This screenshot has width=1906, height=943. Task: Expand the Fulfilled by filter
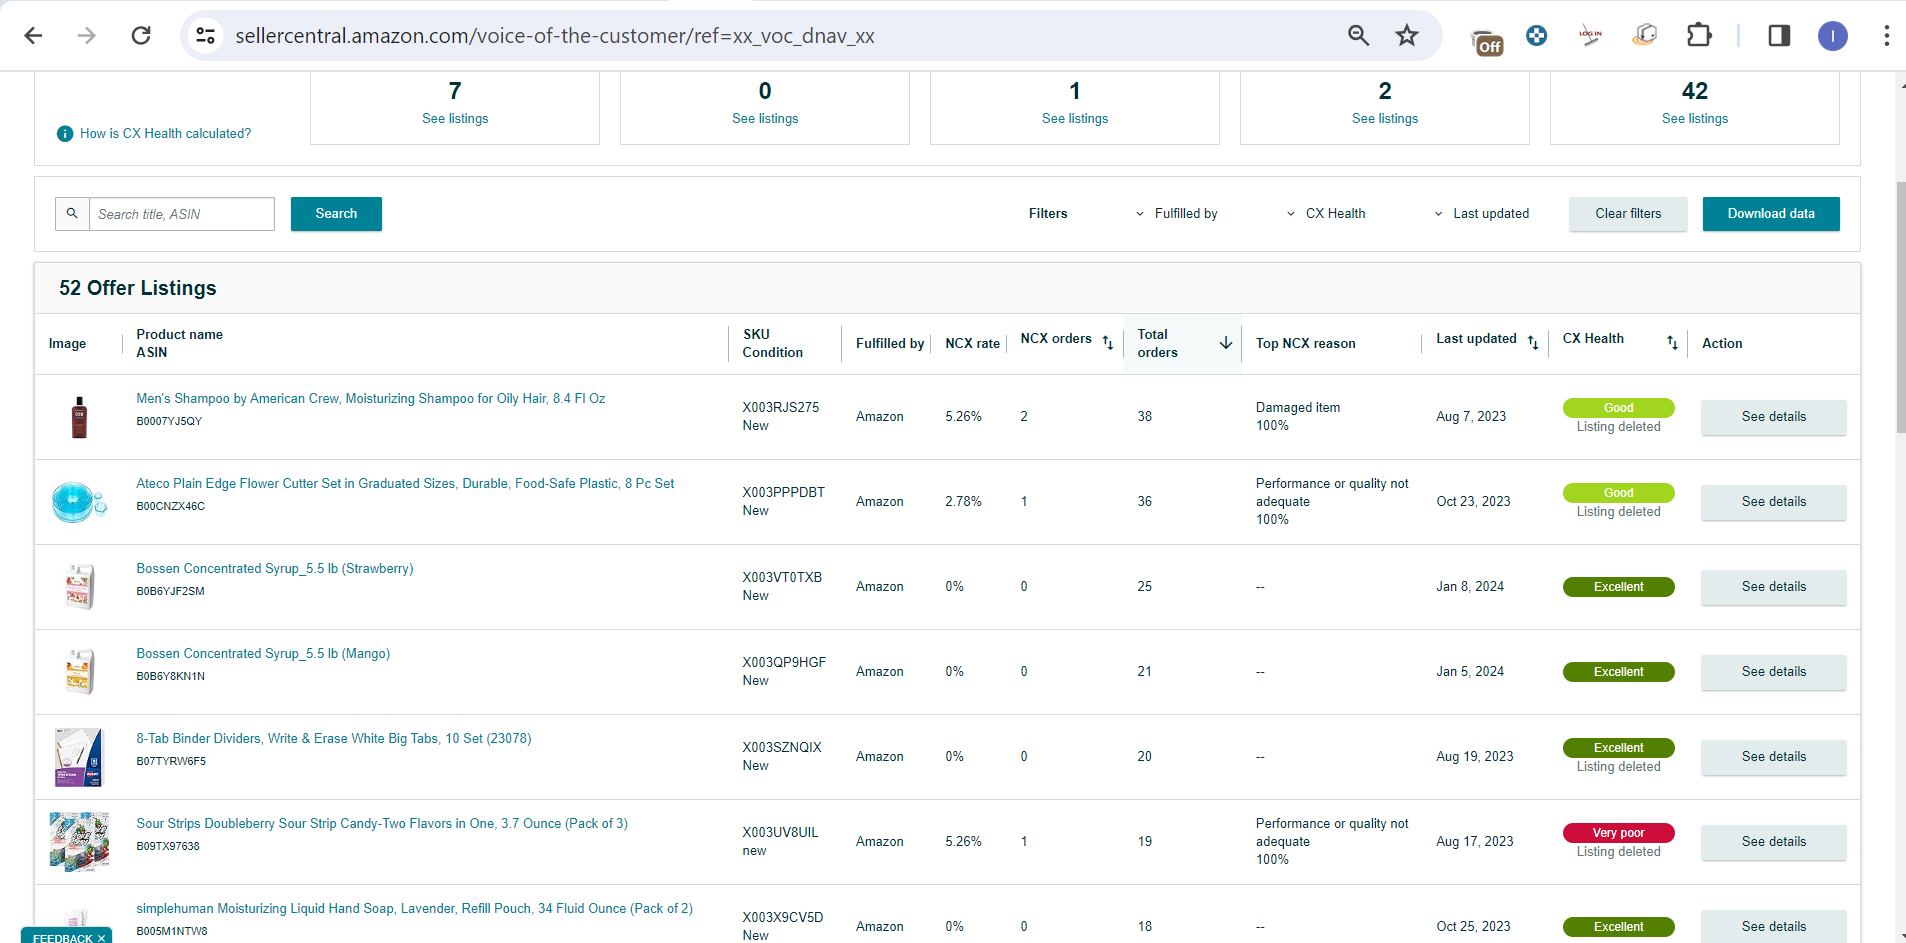[1176, 214]
